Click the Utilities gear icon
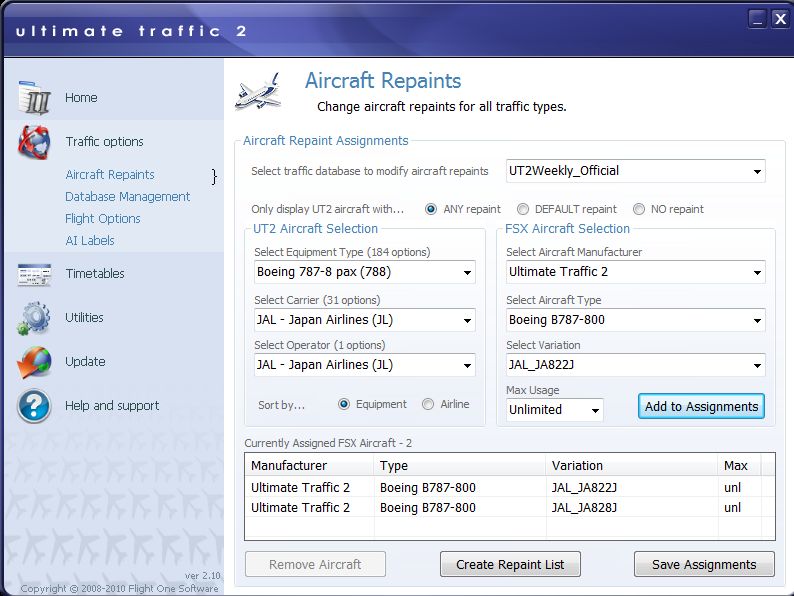The height and width of the screenshot is (596, 794). tap(34, 318)
